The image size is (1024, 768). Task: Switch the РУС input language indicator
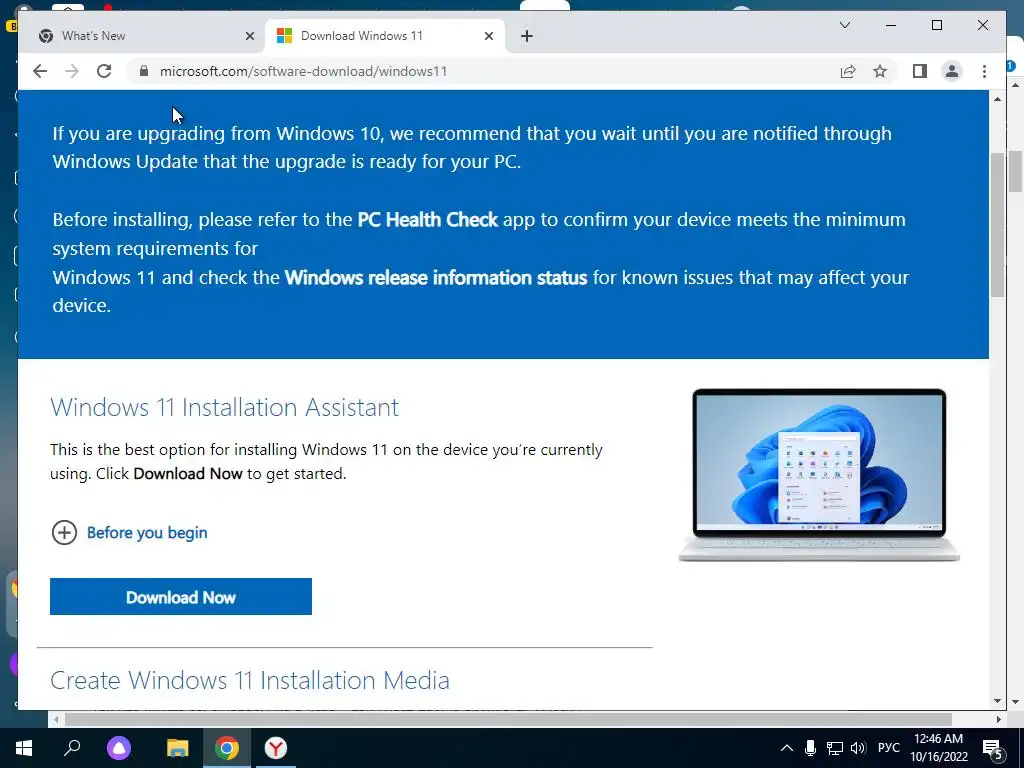pyautogui.click(x=889, y=748)
